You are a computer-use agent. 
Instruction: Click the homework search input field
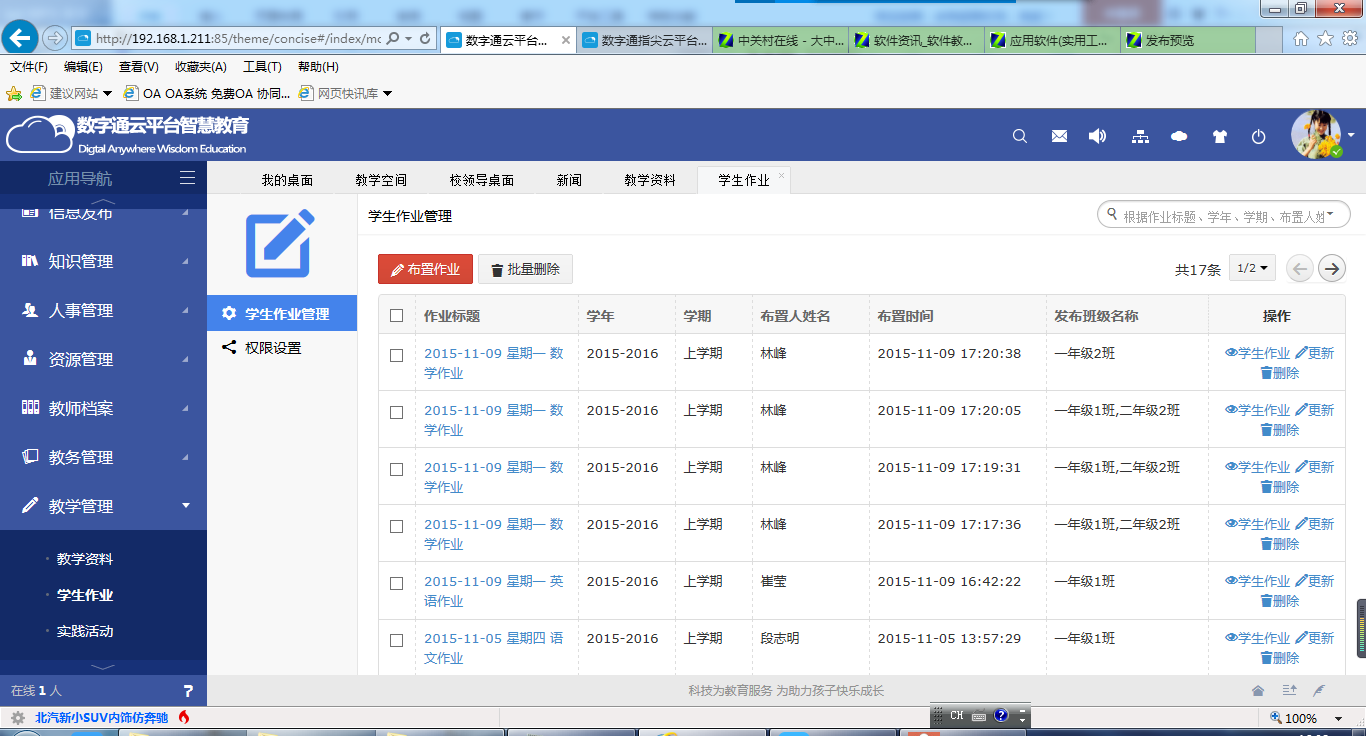pyautogui.click(x=1224, y=215)
